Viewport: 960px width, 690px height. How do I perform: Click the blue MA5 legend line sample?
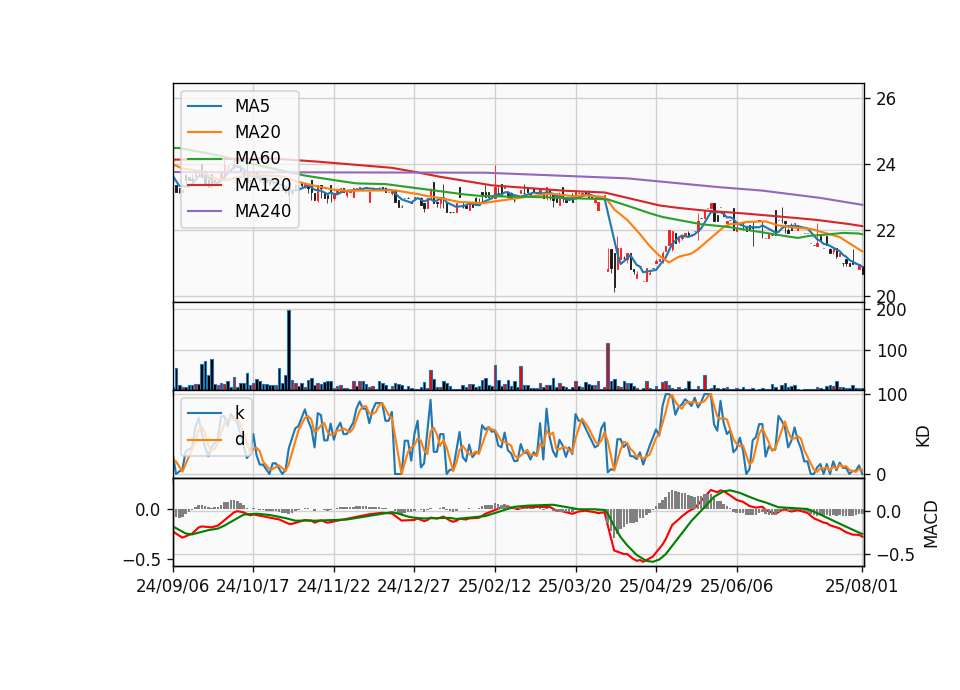(204, 106)
